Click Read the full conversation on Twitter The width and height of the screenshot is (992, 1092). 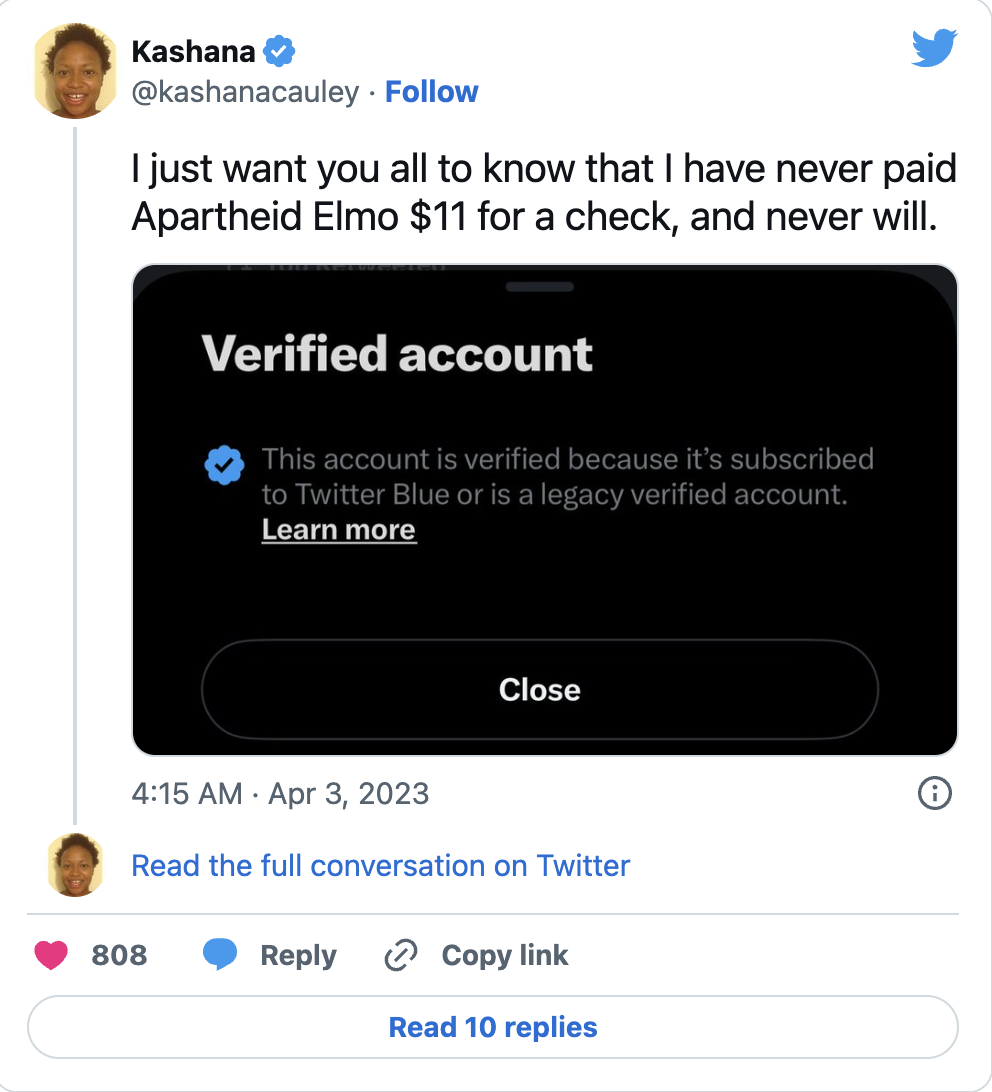[381, 865]
